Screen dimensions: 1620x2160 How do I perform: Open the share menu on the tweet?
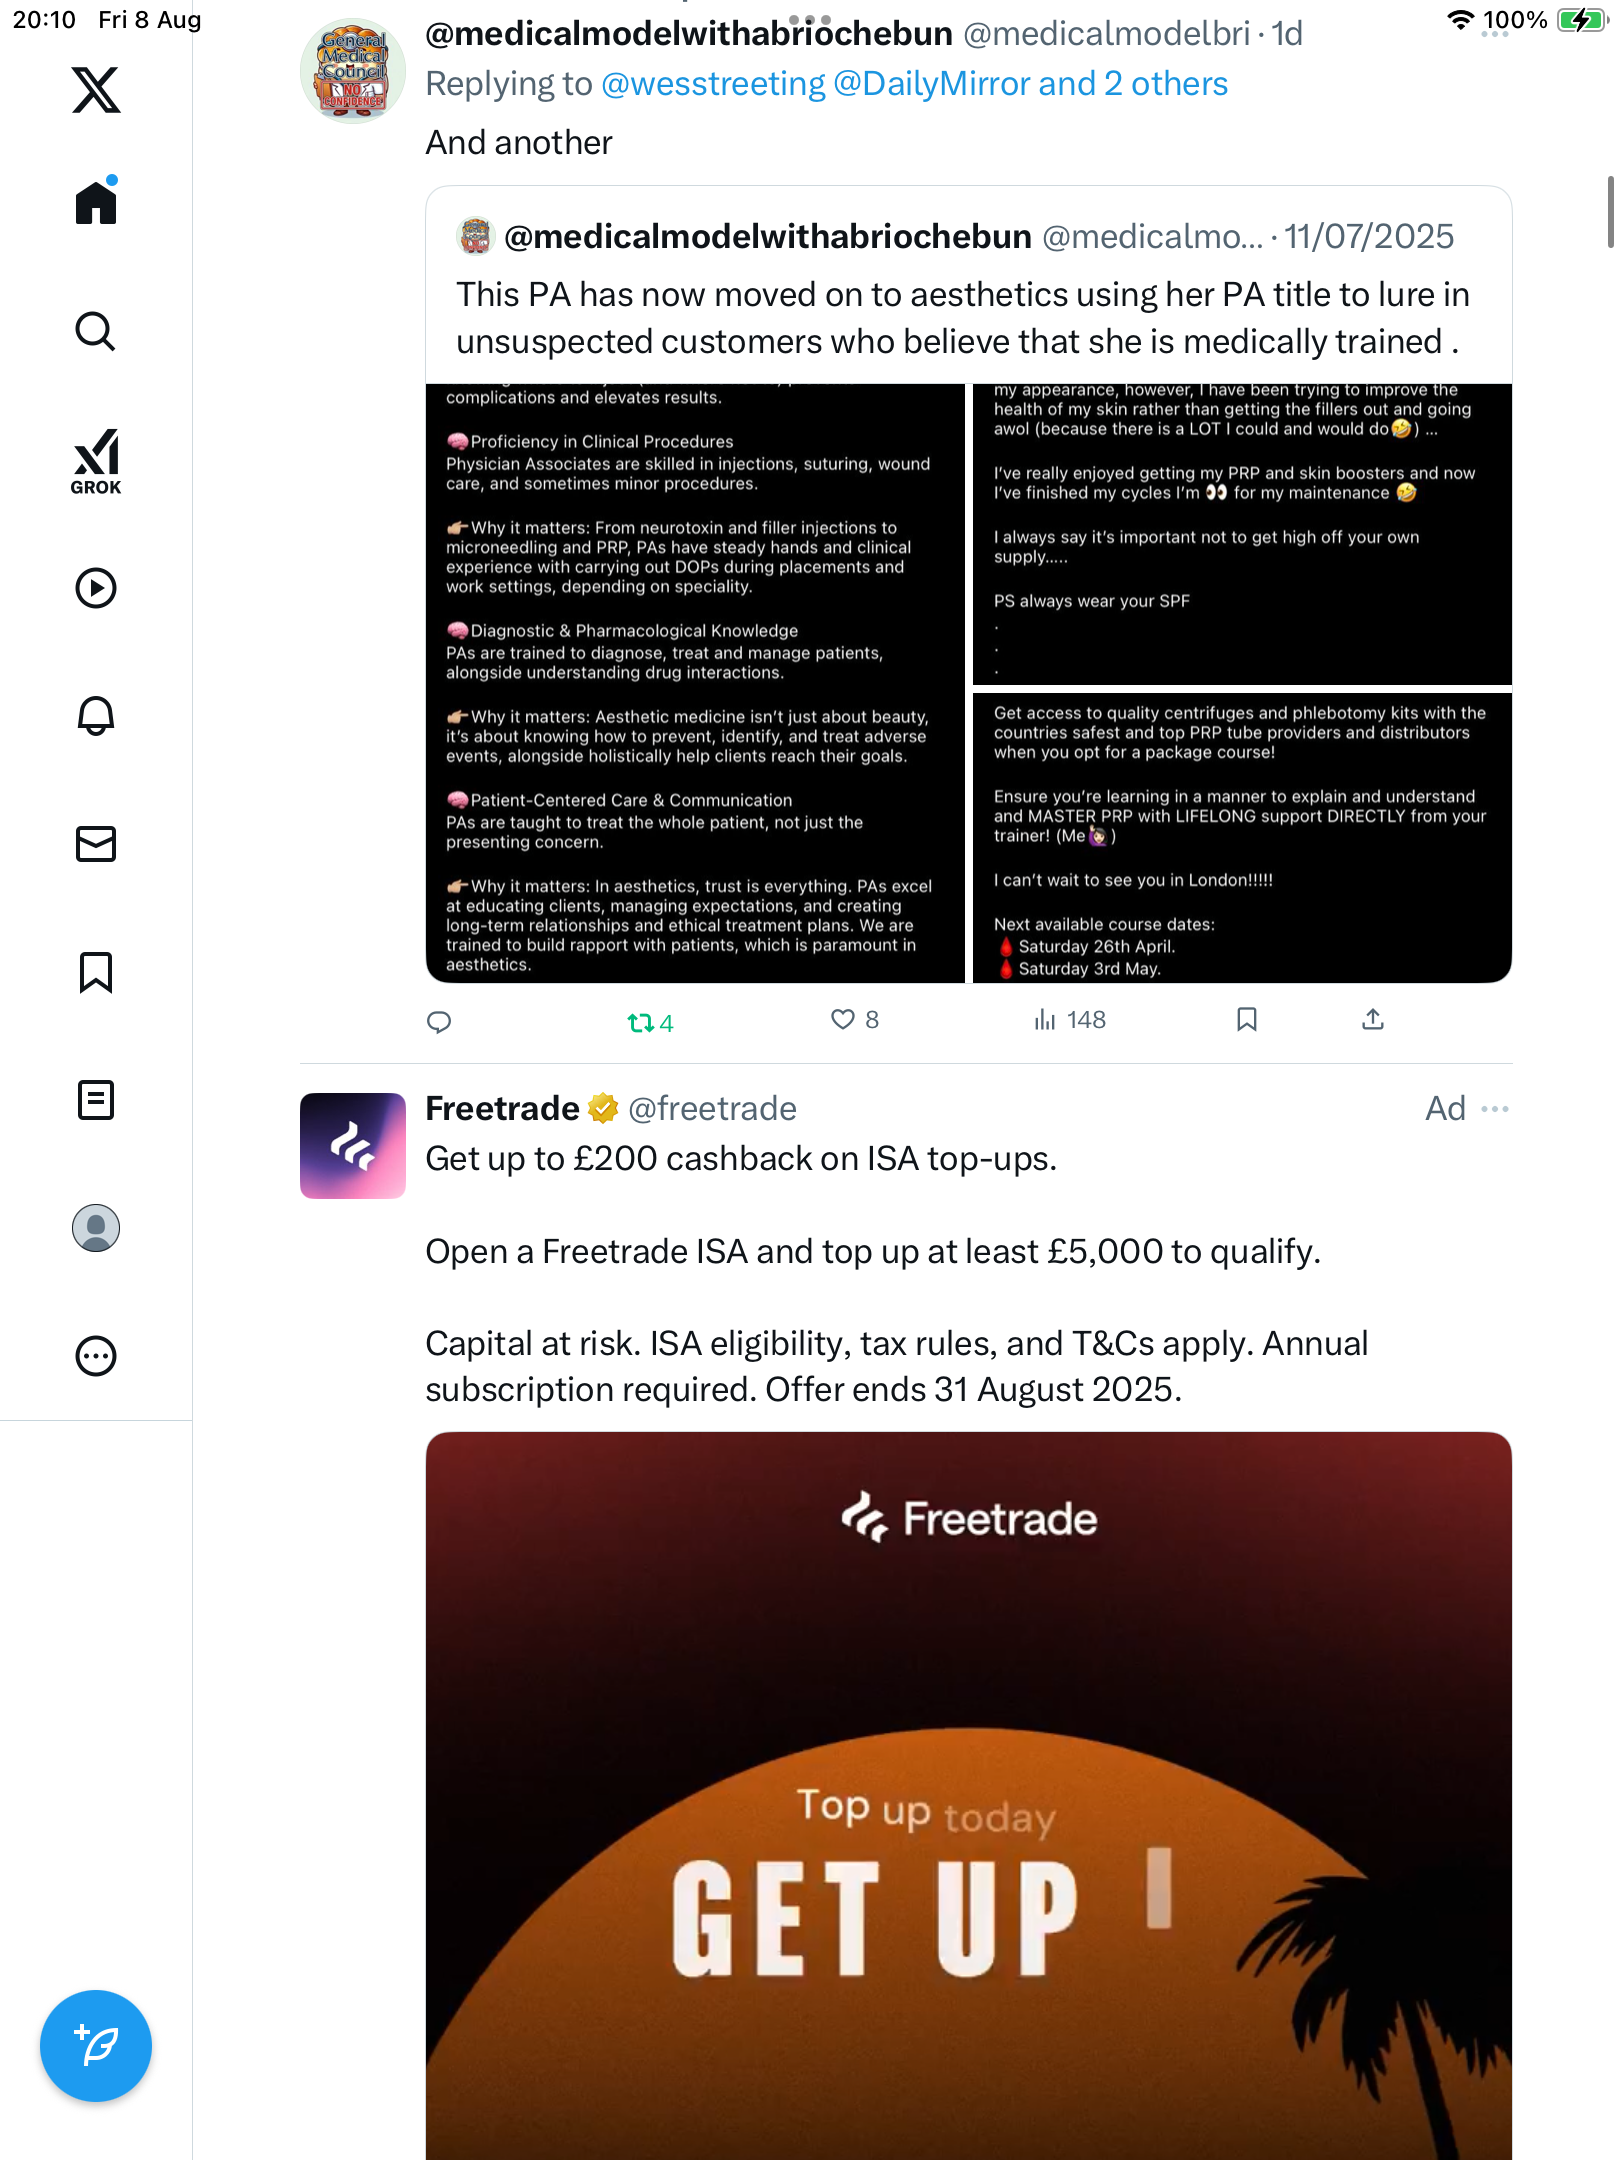click(1373, 1020)
